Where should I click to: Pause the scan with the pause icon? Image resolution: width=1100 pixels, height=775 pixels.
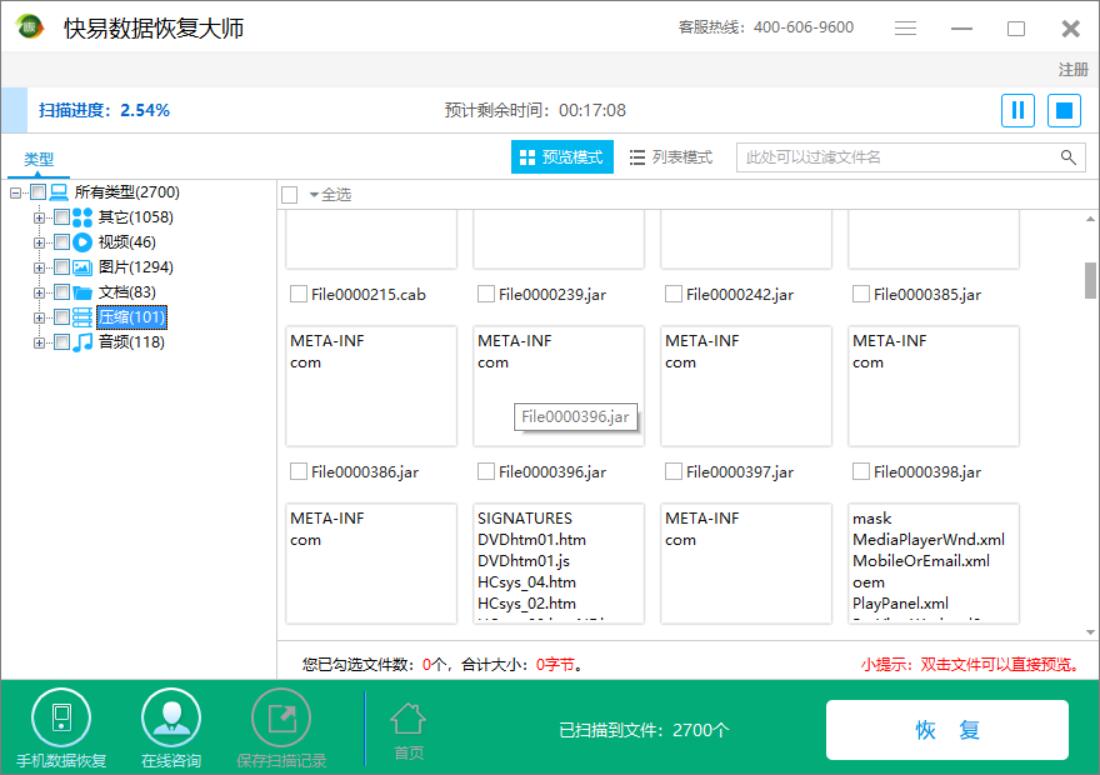click(1018, 110)
